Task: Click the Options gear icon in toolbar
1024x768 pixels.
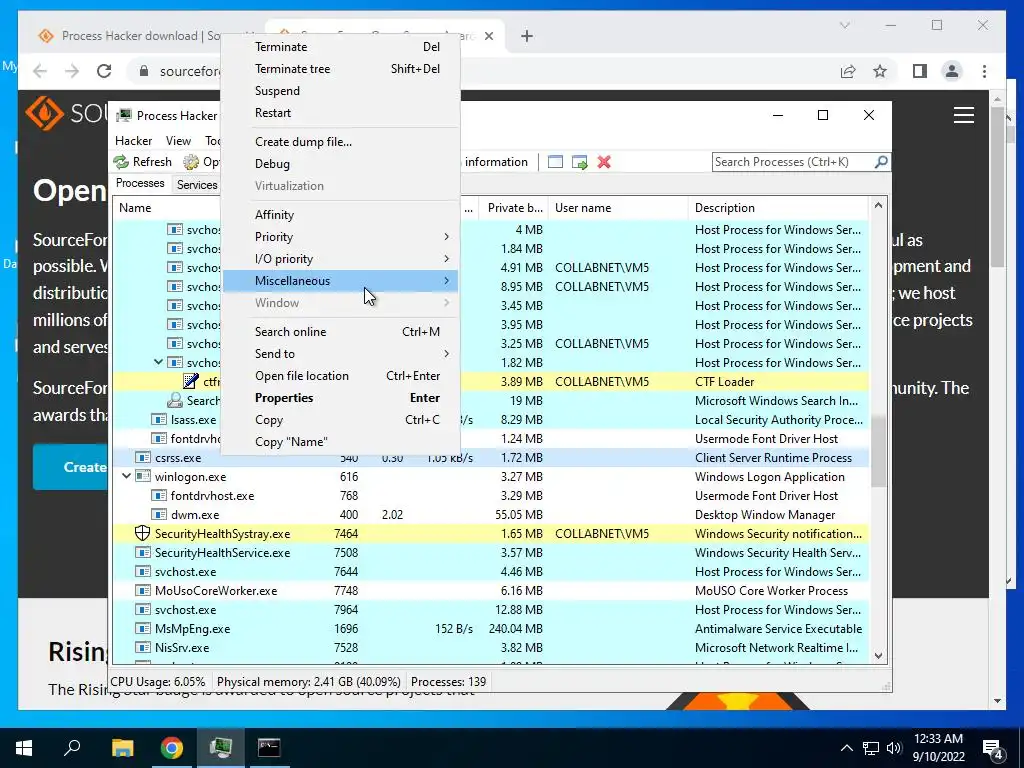Action: [191, 162]
